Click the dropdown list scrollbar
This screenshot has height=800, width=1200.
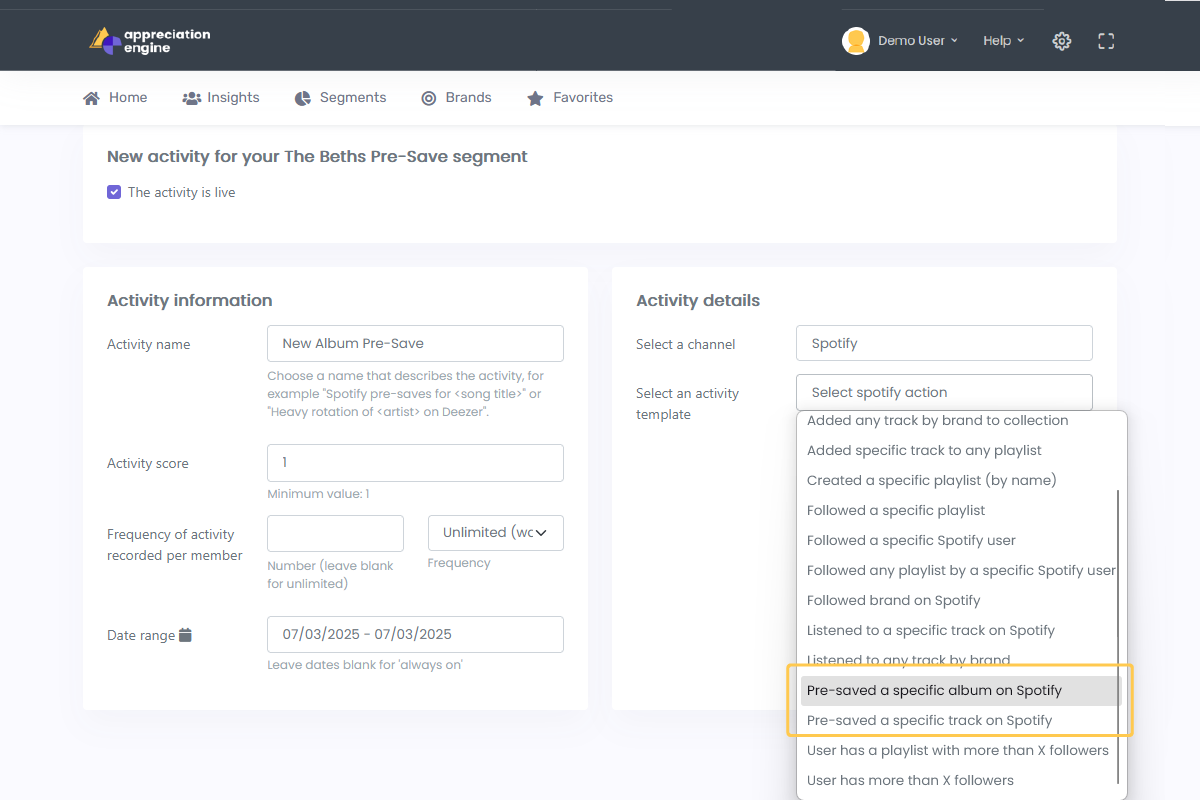[1117, 637]
